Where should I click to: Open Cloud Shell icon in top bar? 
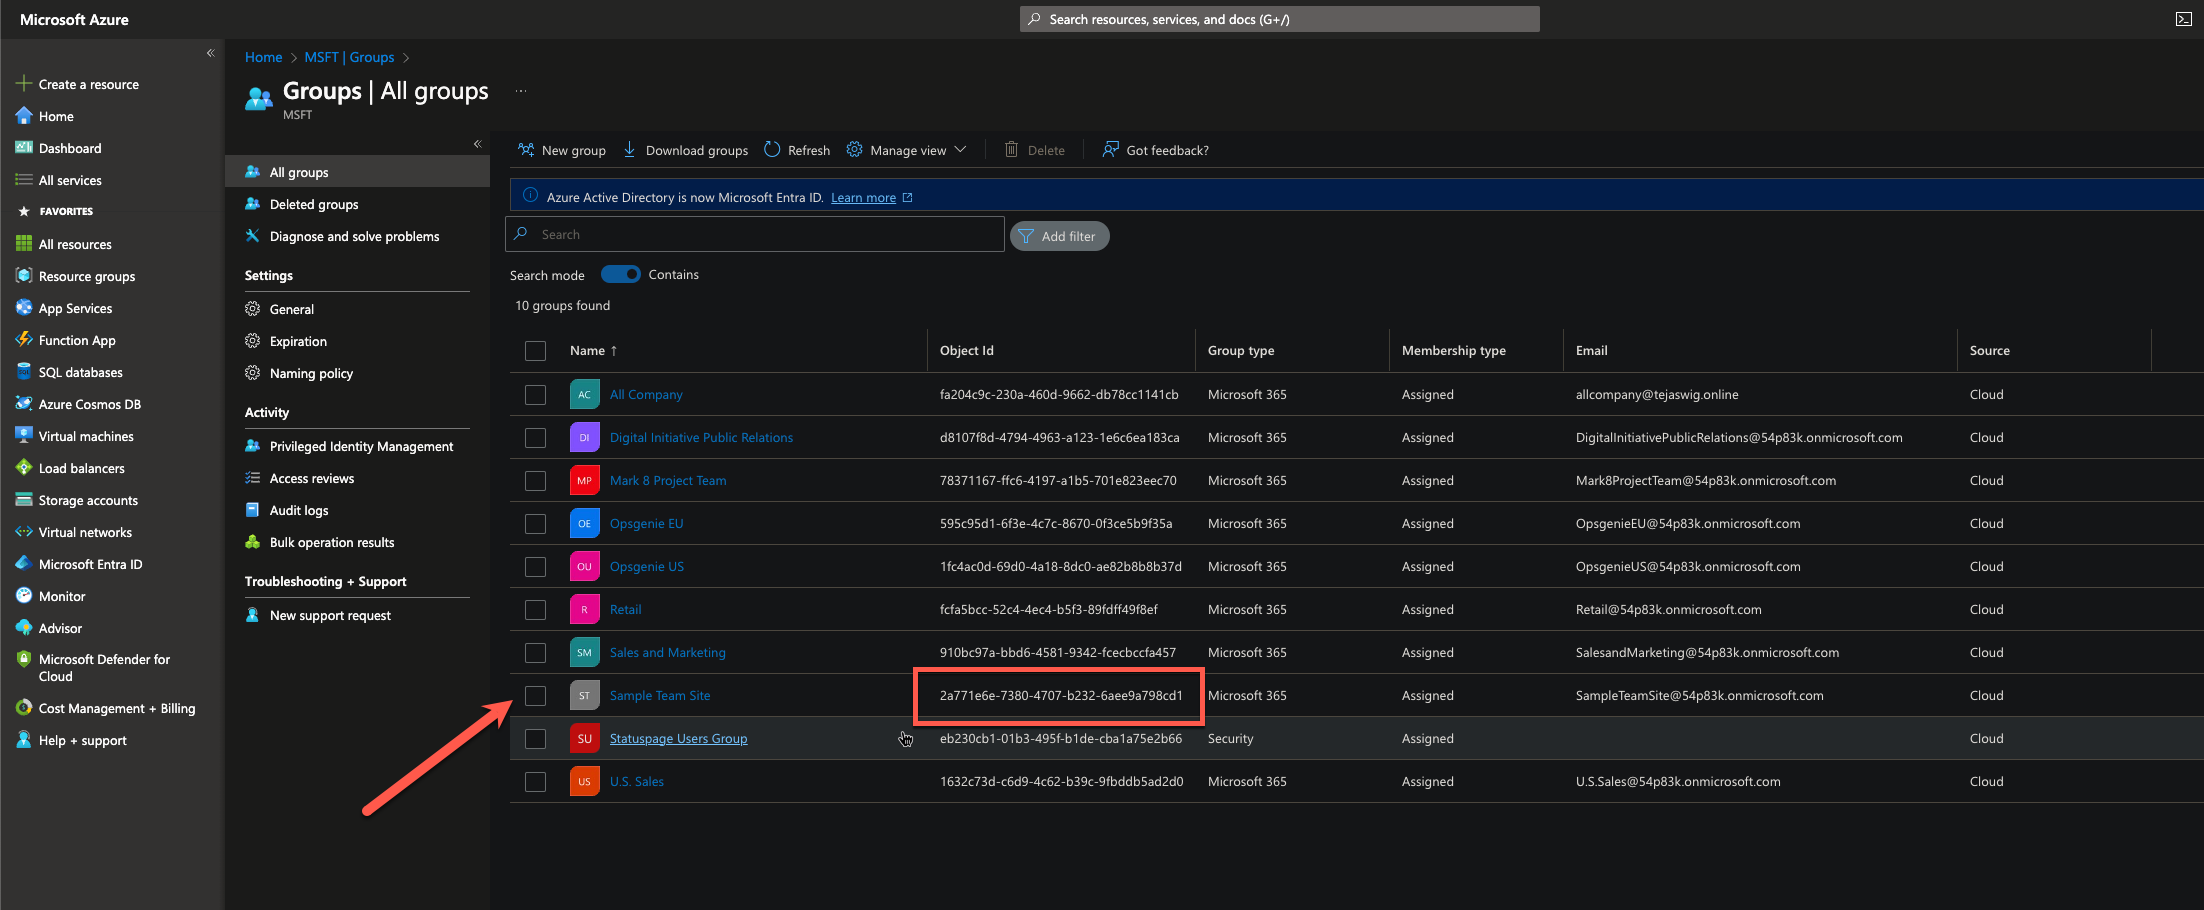click(x=2183, y=19)
